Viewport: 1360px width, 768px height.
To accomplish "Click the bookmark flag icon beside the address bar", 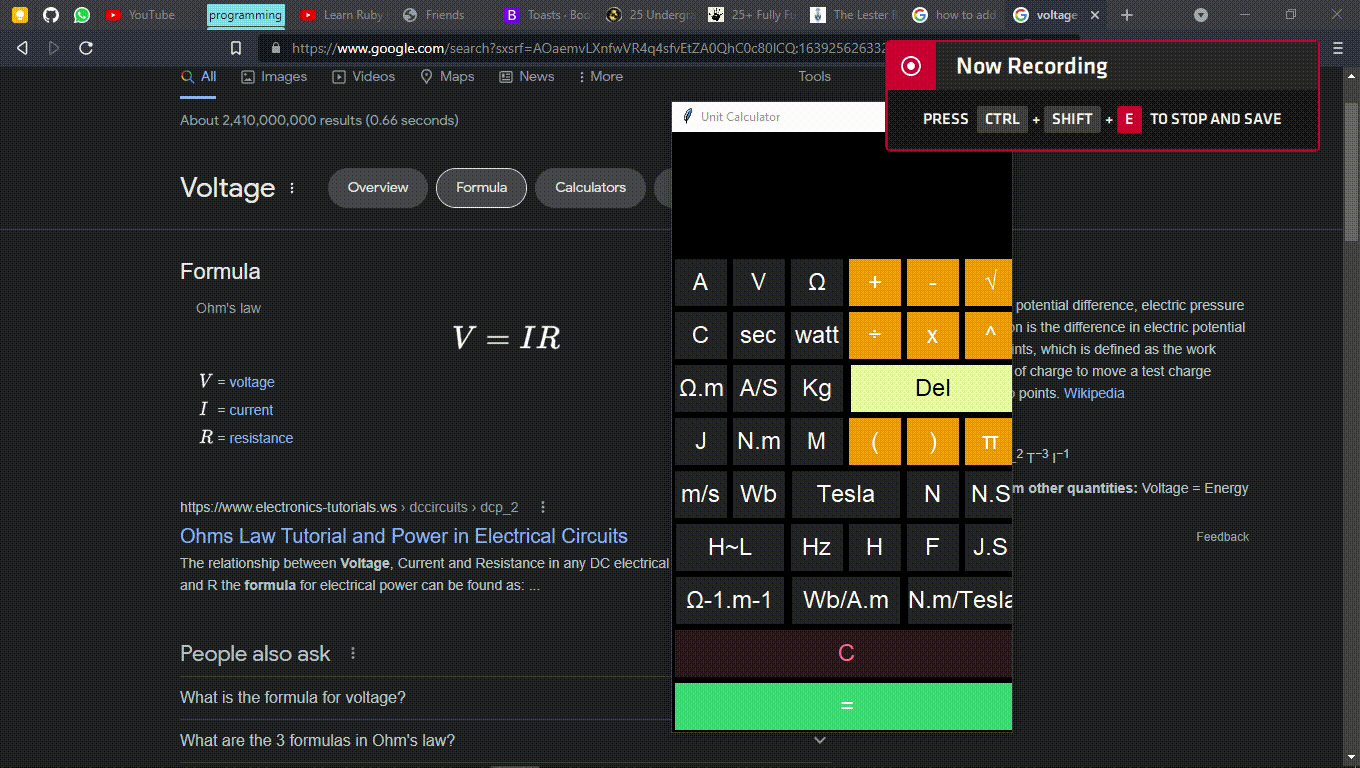I will pyautogui.click(x=234, y=47).
